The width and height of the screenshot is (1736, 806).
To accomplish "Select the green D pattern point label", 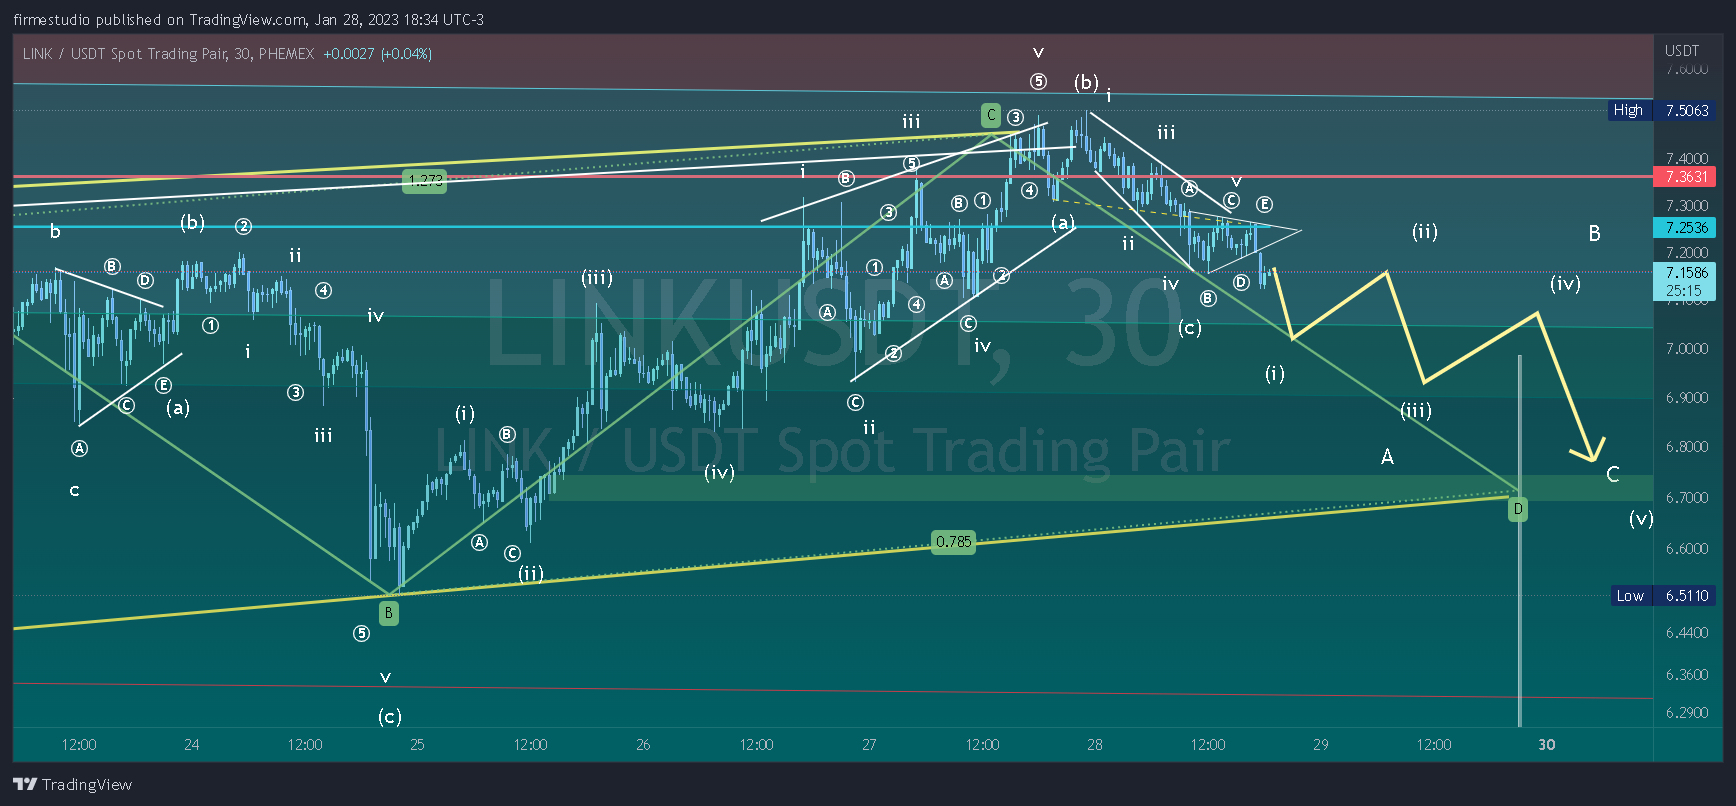I will click(1518, 509).
